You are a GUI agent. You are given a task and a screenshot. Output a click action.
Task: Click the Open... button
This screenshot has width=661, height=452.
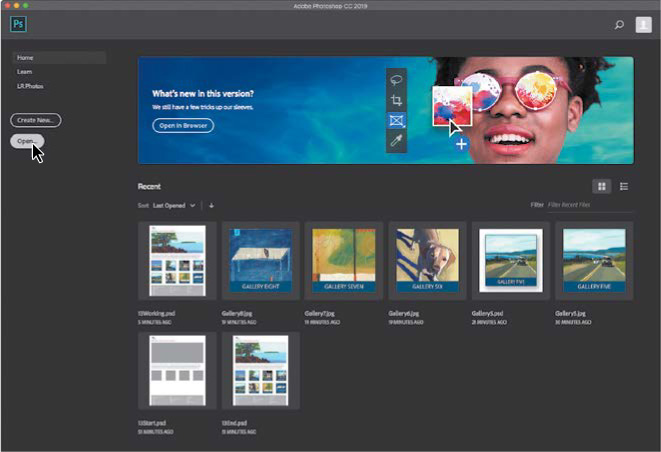point(27,141)
